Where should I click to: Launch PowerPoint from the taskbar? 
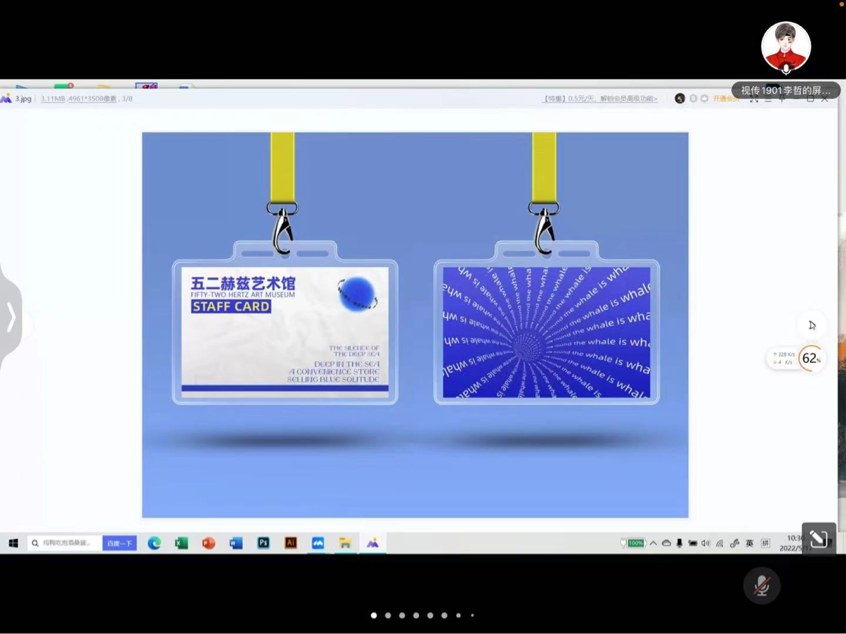tap(208, 543)
